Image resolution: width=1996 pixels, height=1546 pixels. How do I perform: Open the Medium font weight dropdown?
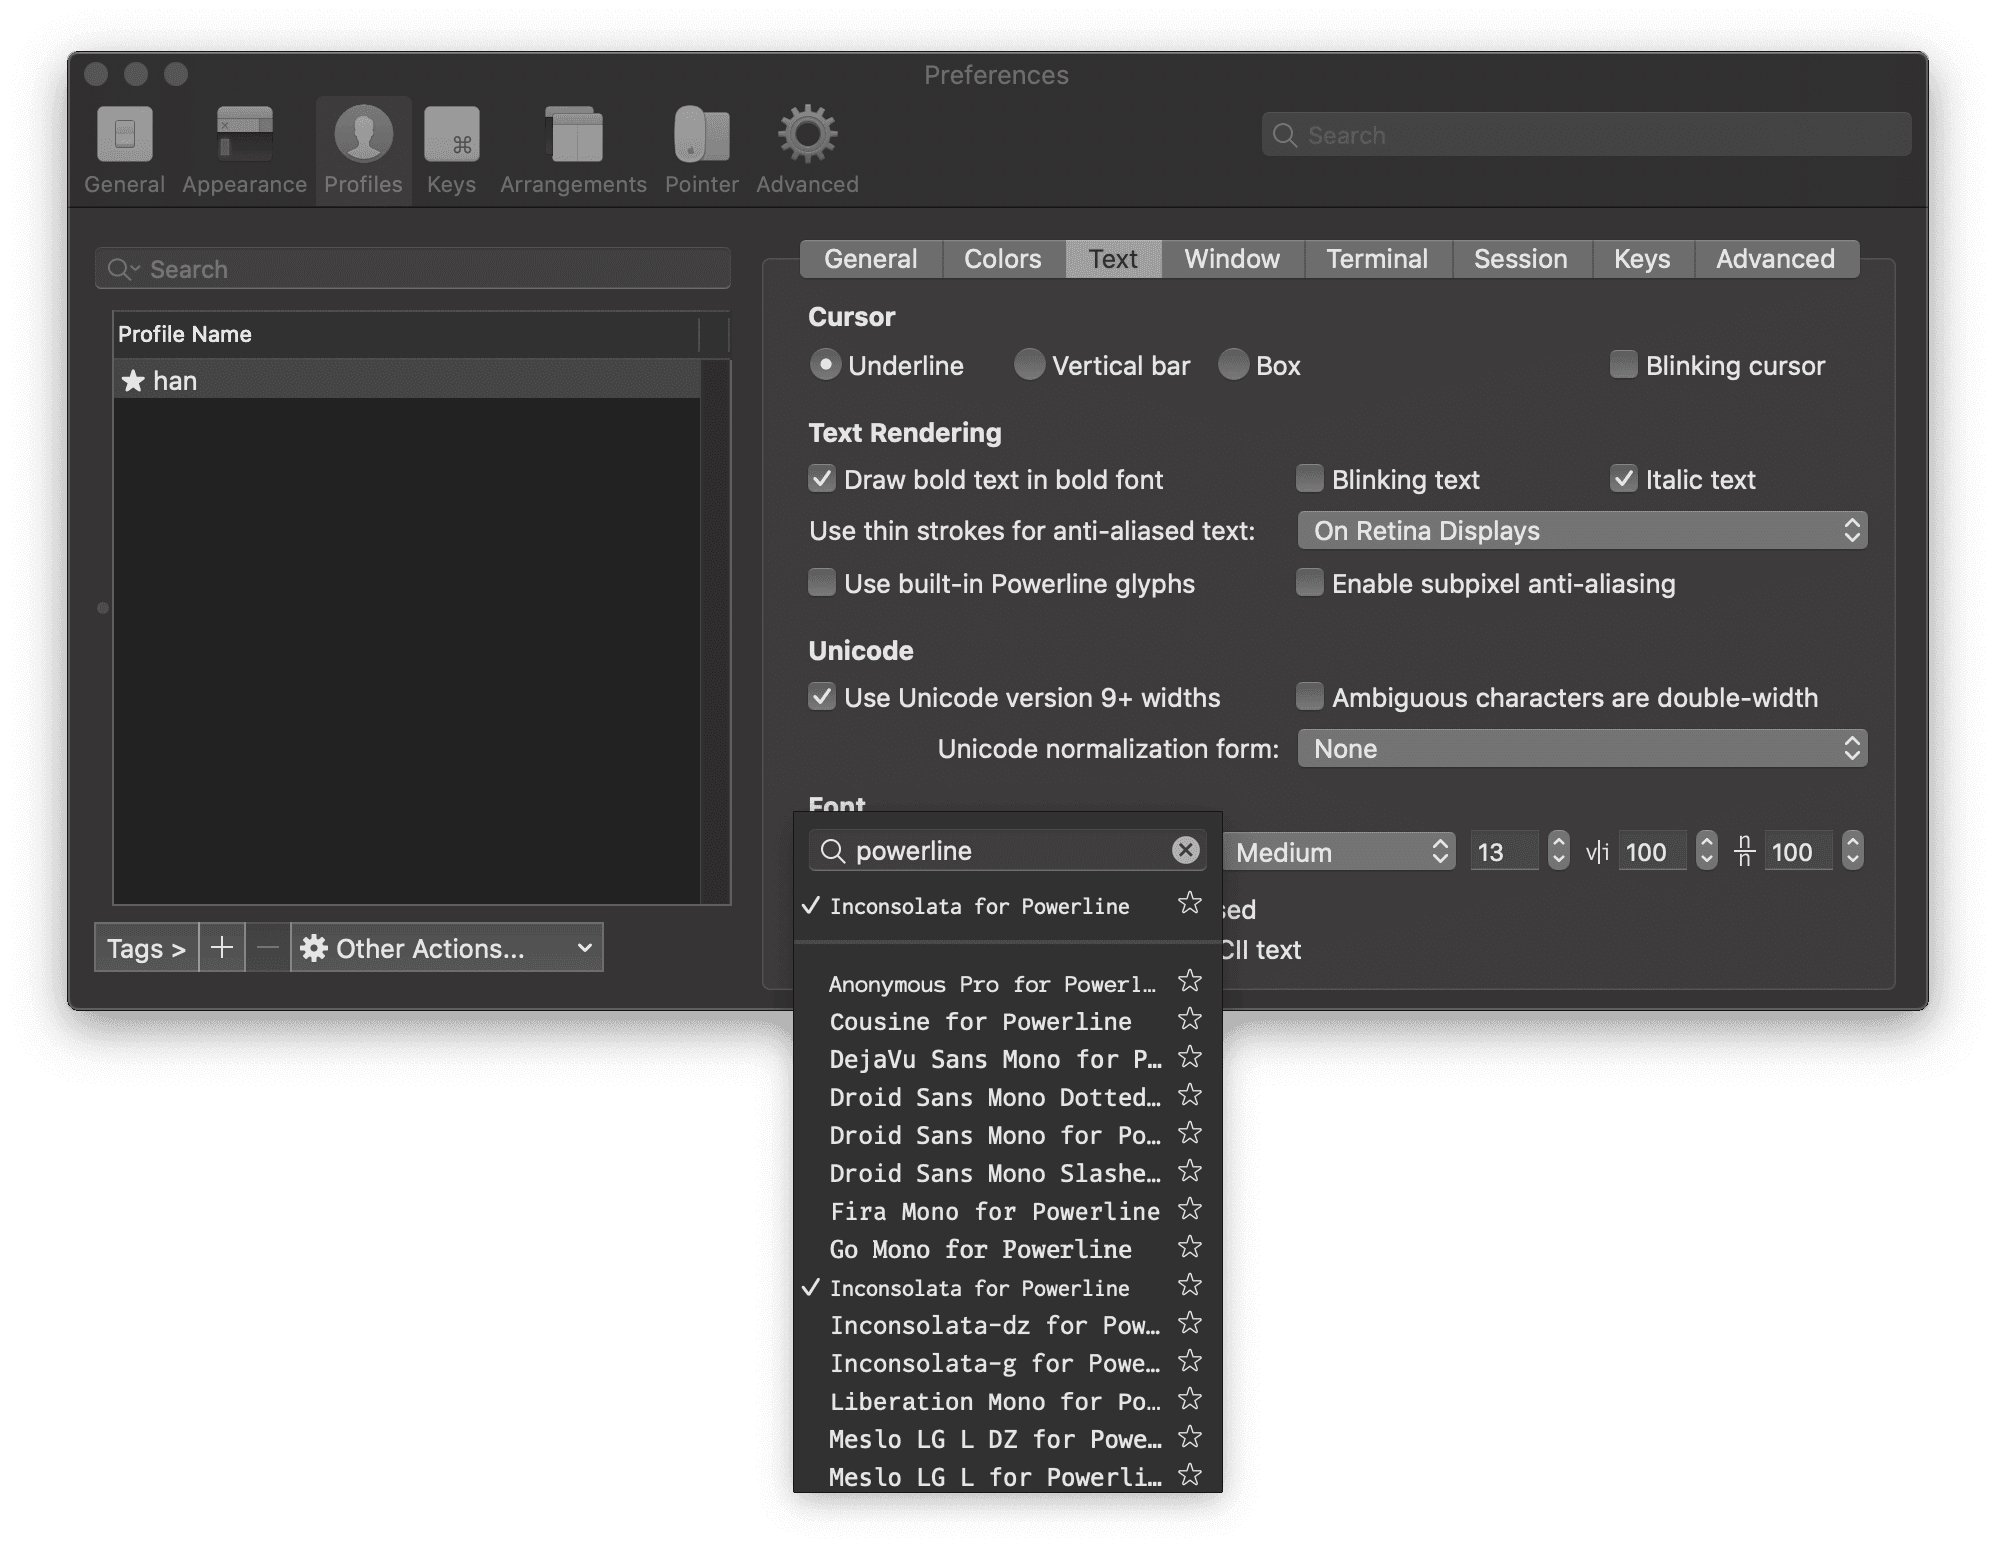[x=1338, y=852]
